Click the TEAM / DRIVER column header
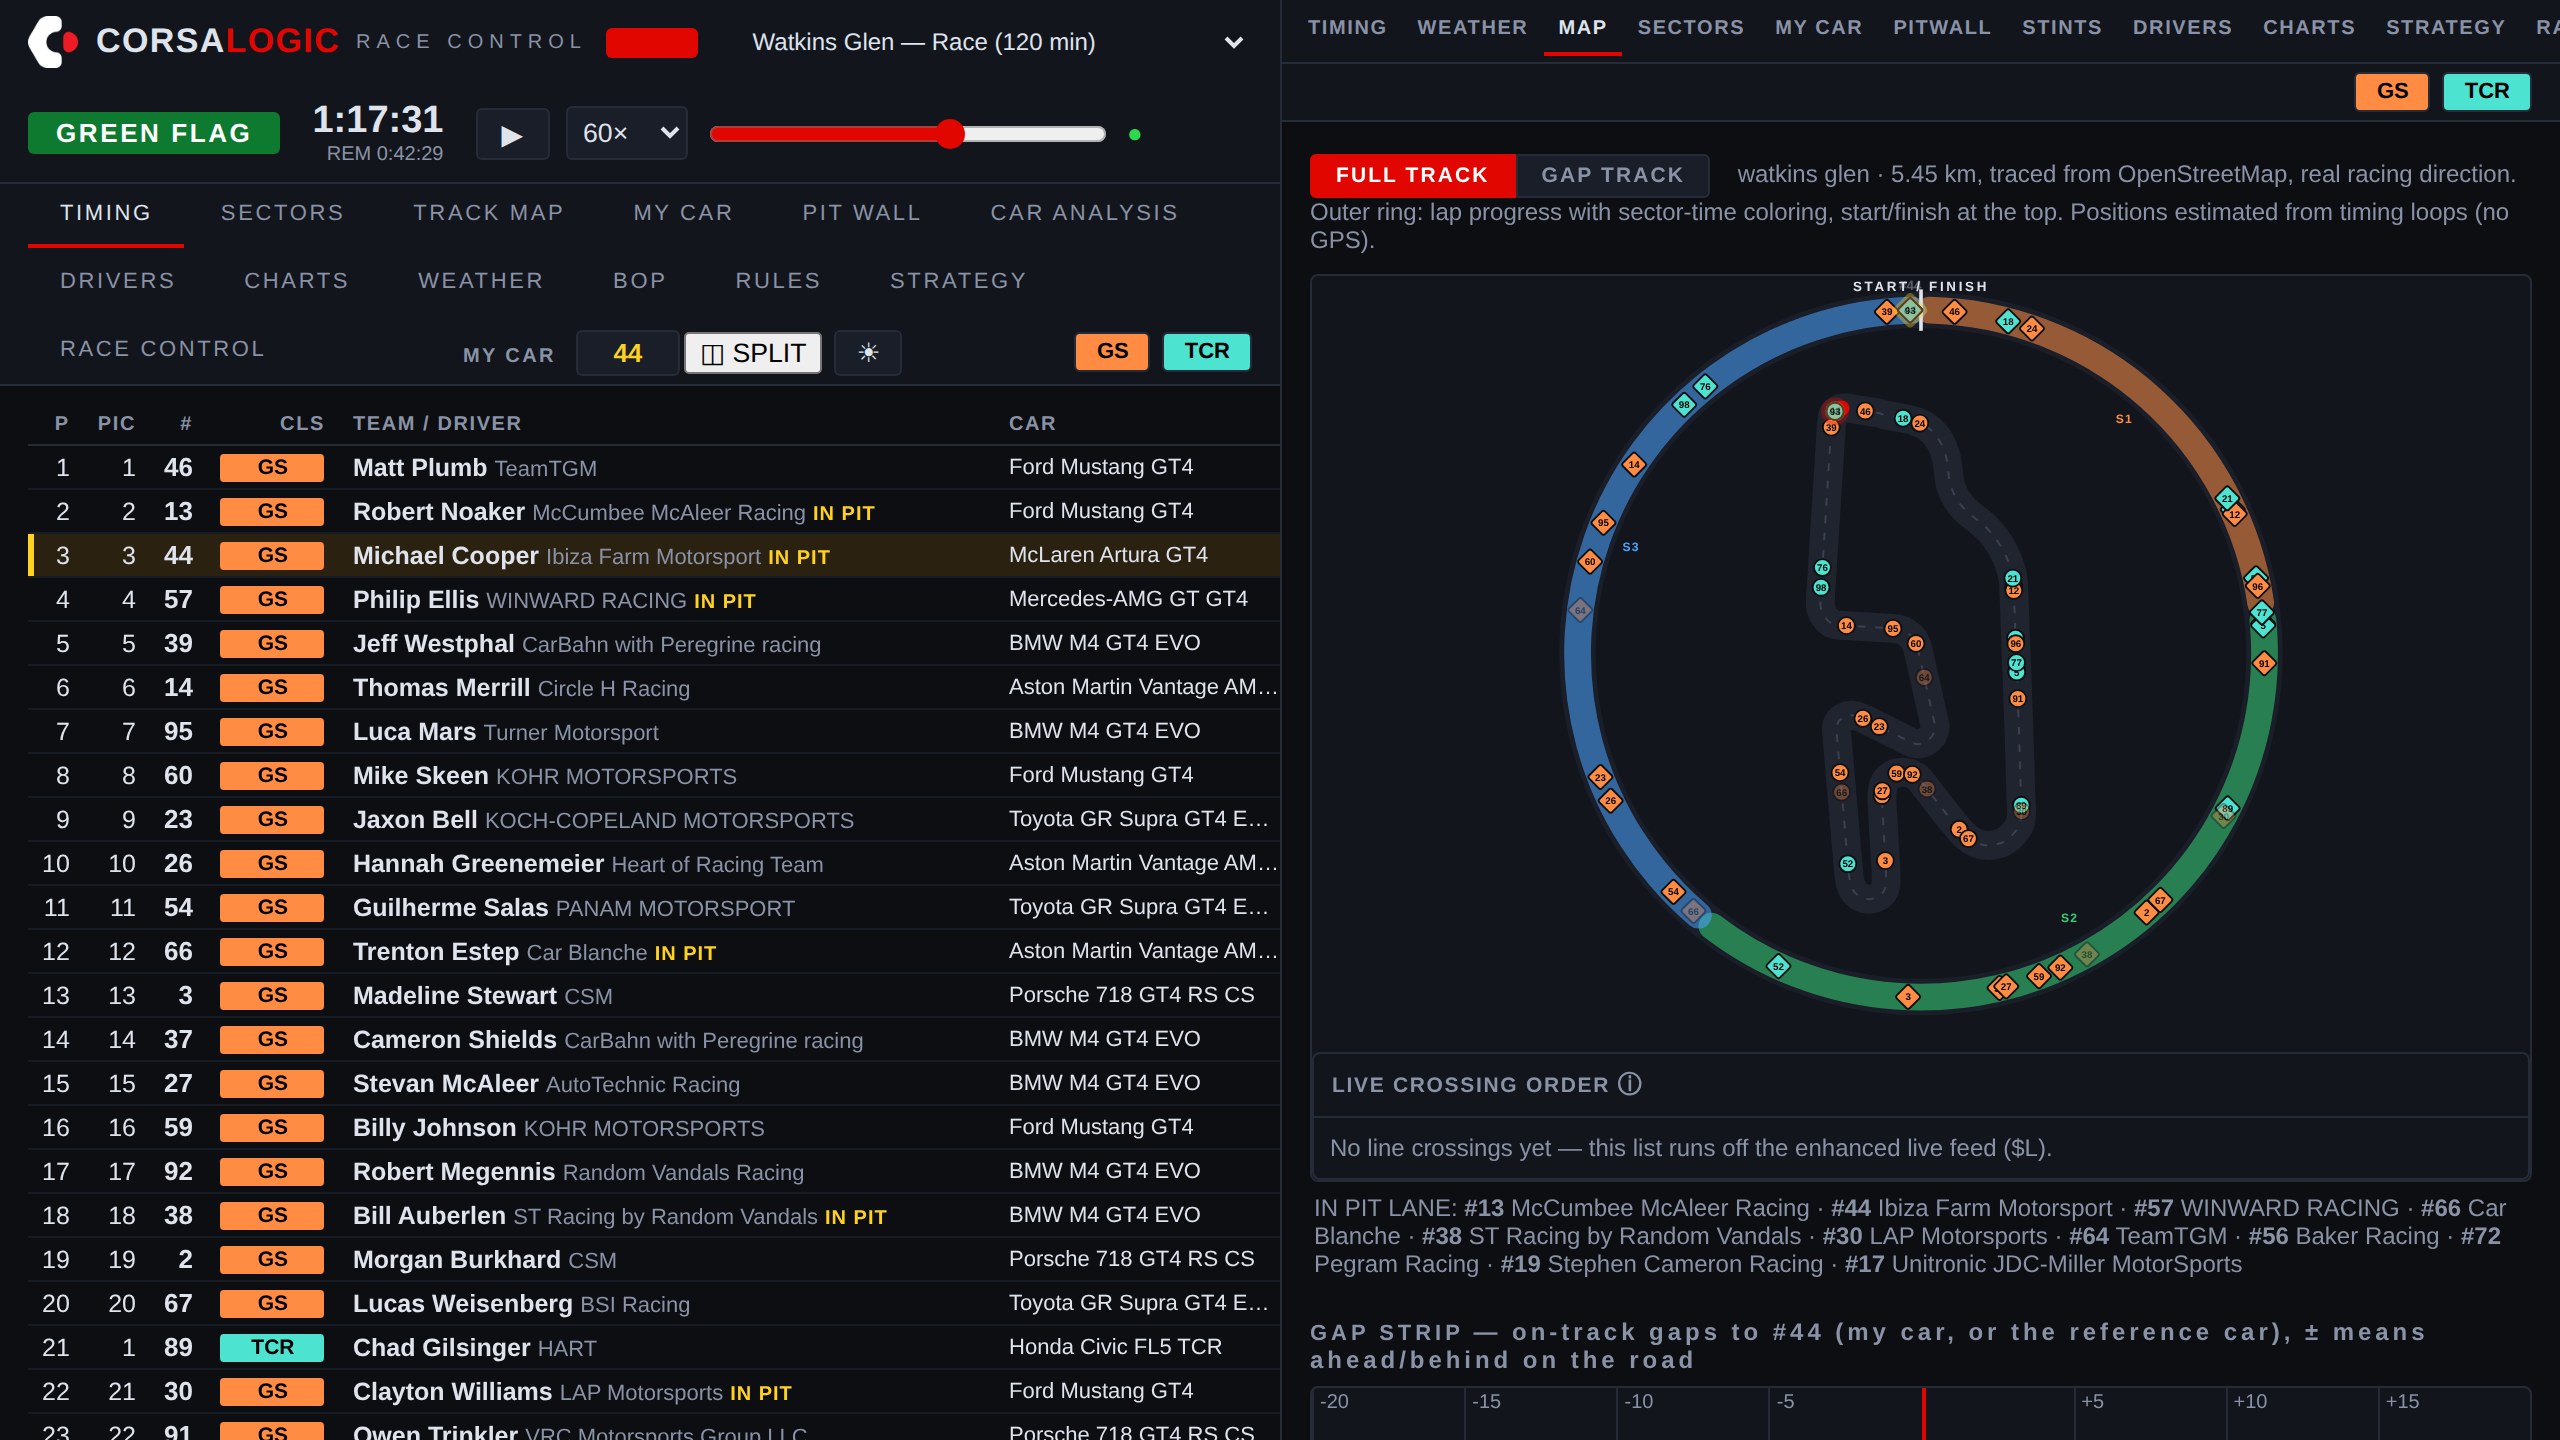This screenshot has height=1440, width=2560. [x=437, y=423]
